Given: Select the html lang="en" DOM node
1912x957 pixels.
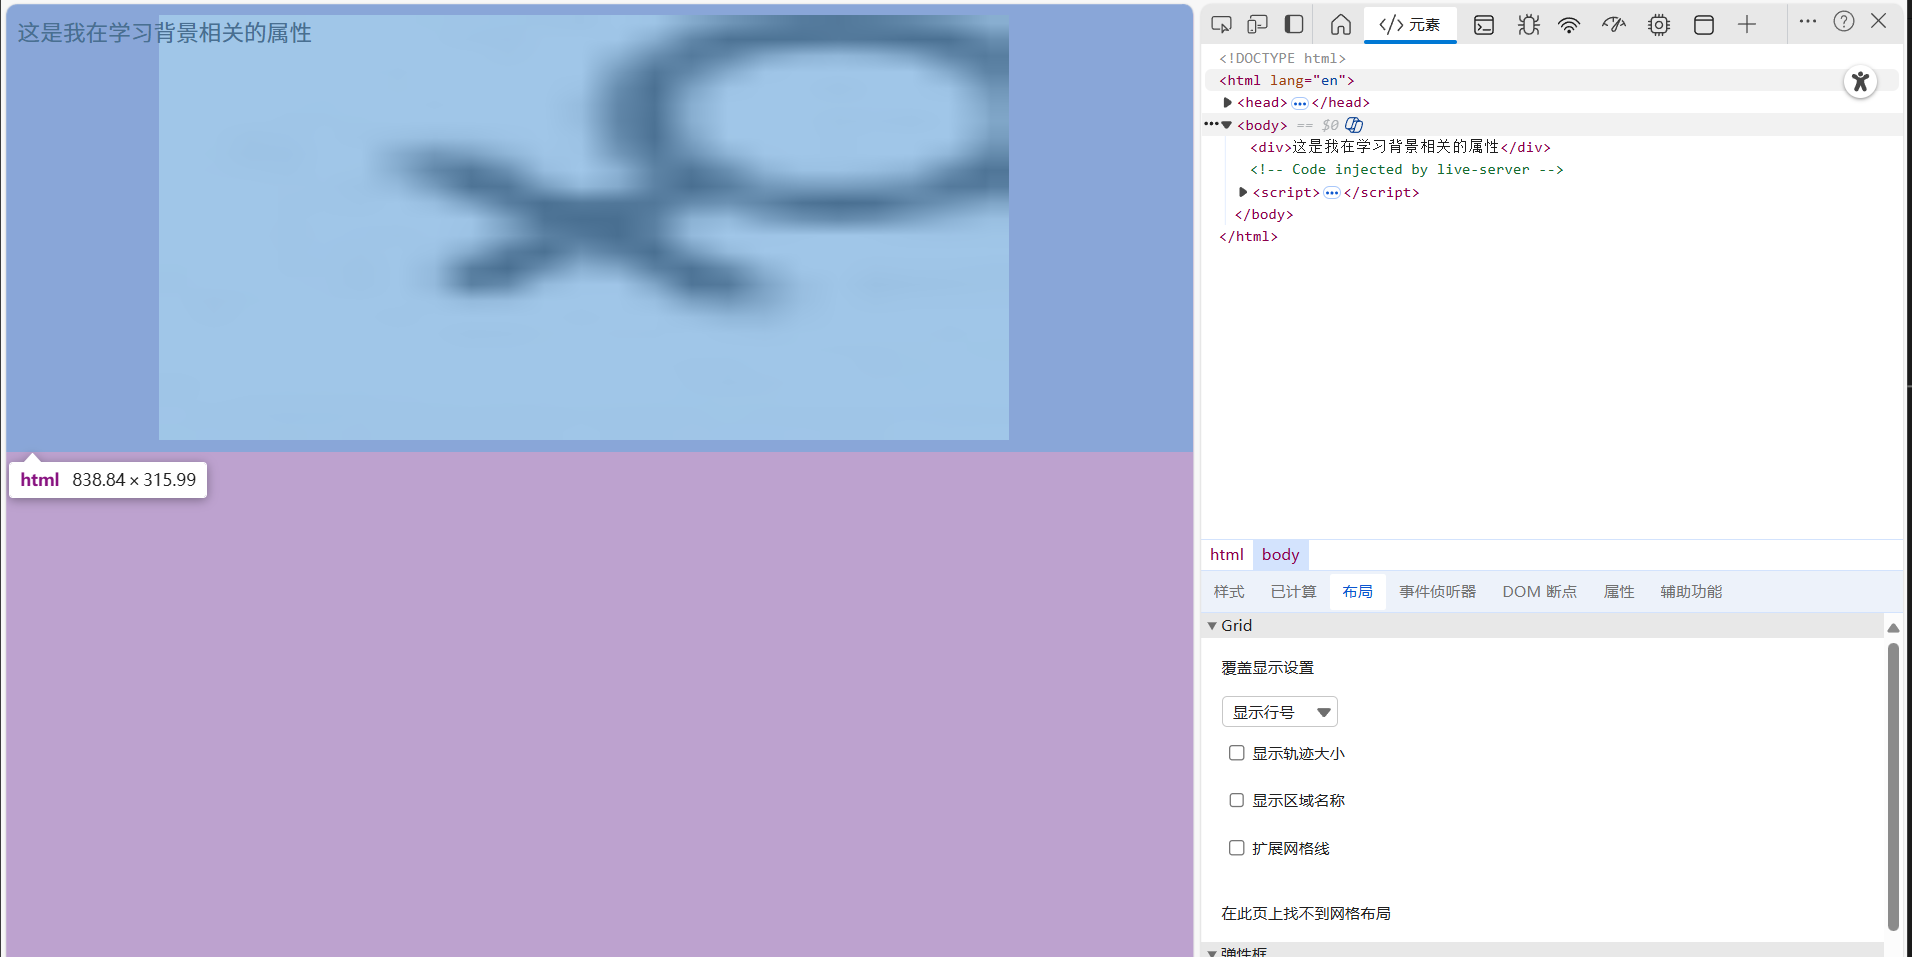Looking at the screenshot, I should (1286, 80).
